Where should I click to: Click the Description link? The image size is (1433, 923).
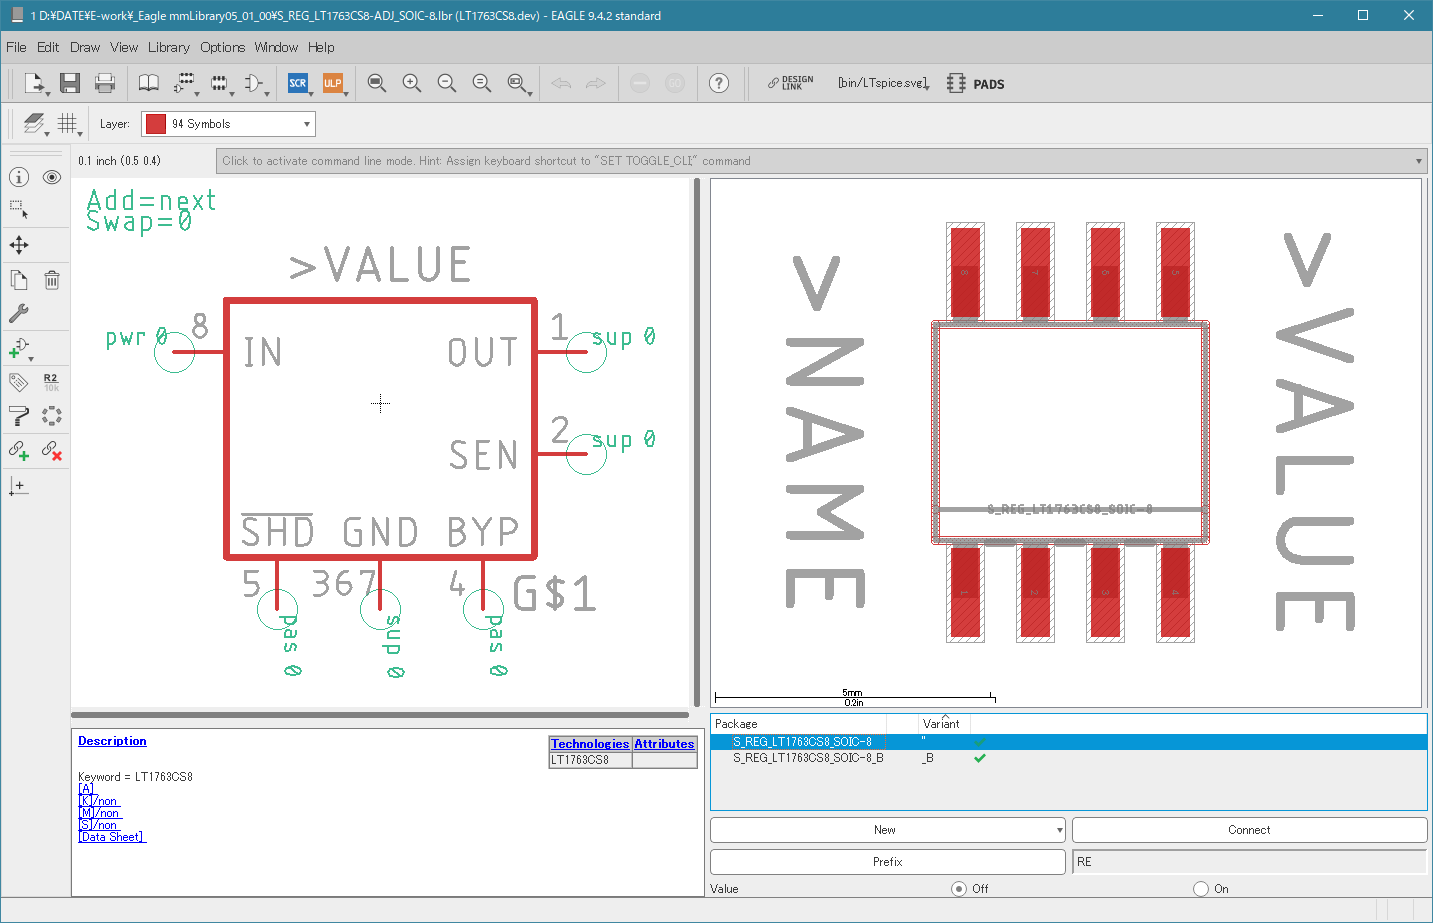tap(112, 741)
